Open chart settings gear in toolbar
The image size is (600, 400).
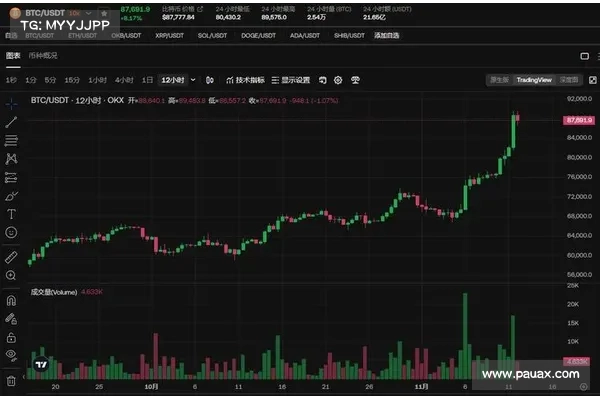coord(338,80)
